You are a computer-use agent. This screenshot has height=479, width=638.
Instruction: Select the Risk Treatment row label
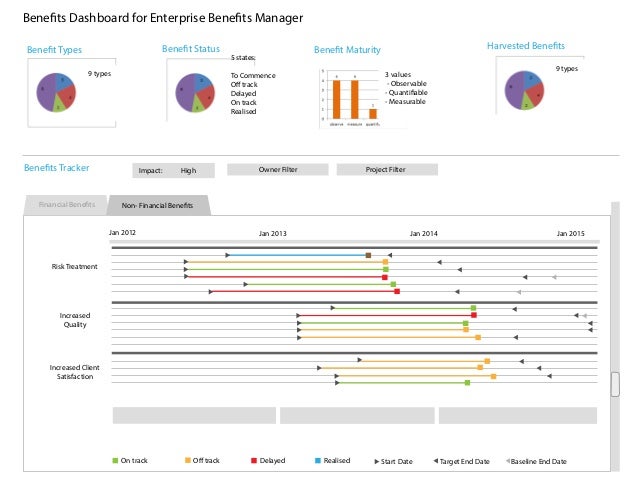tap(74, 267)
